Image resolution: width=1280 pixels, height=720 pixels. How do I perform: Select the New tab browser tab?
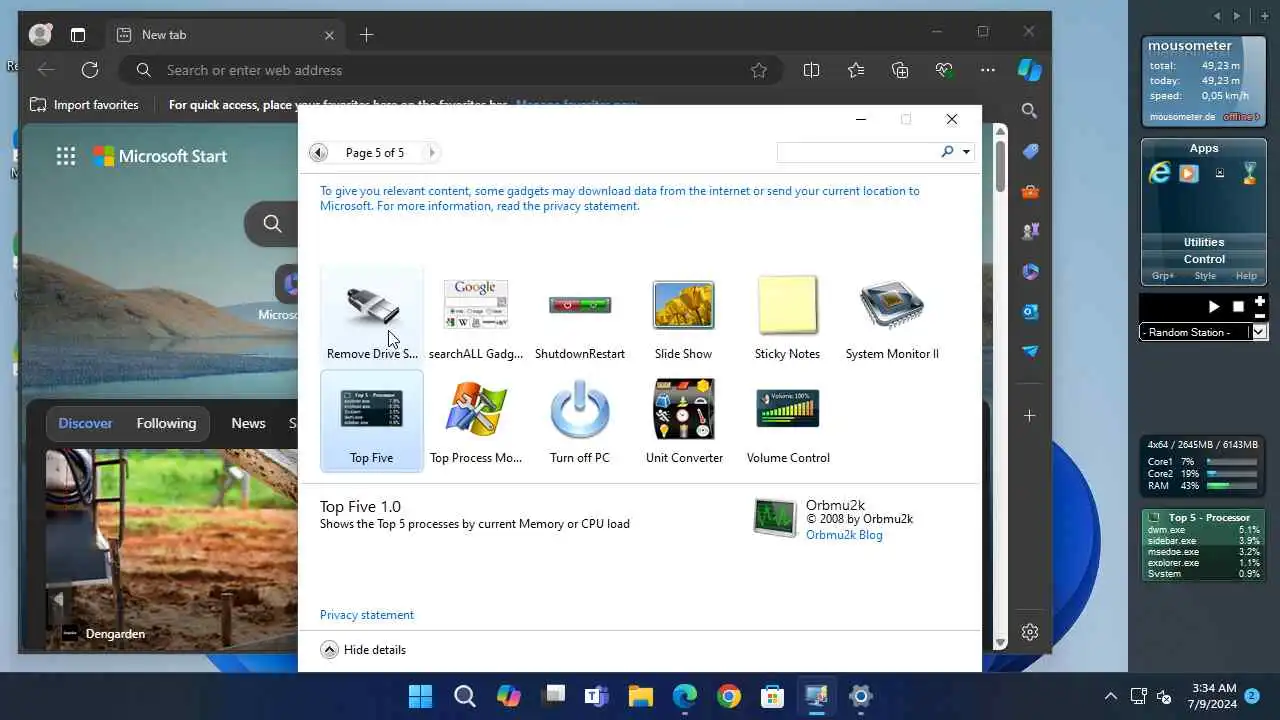pyautogui.click(x=225, y=35)
